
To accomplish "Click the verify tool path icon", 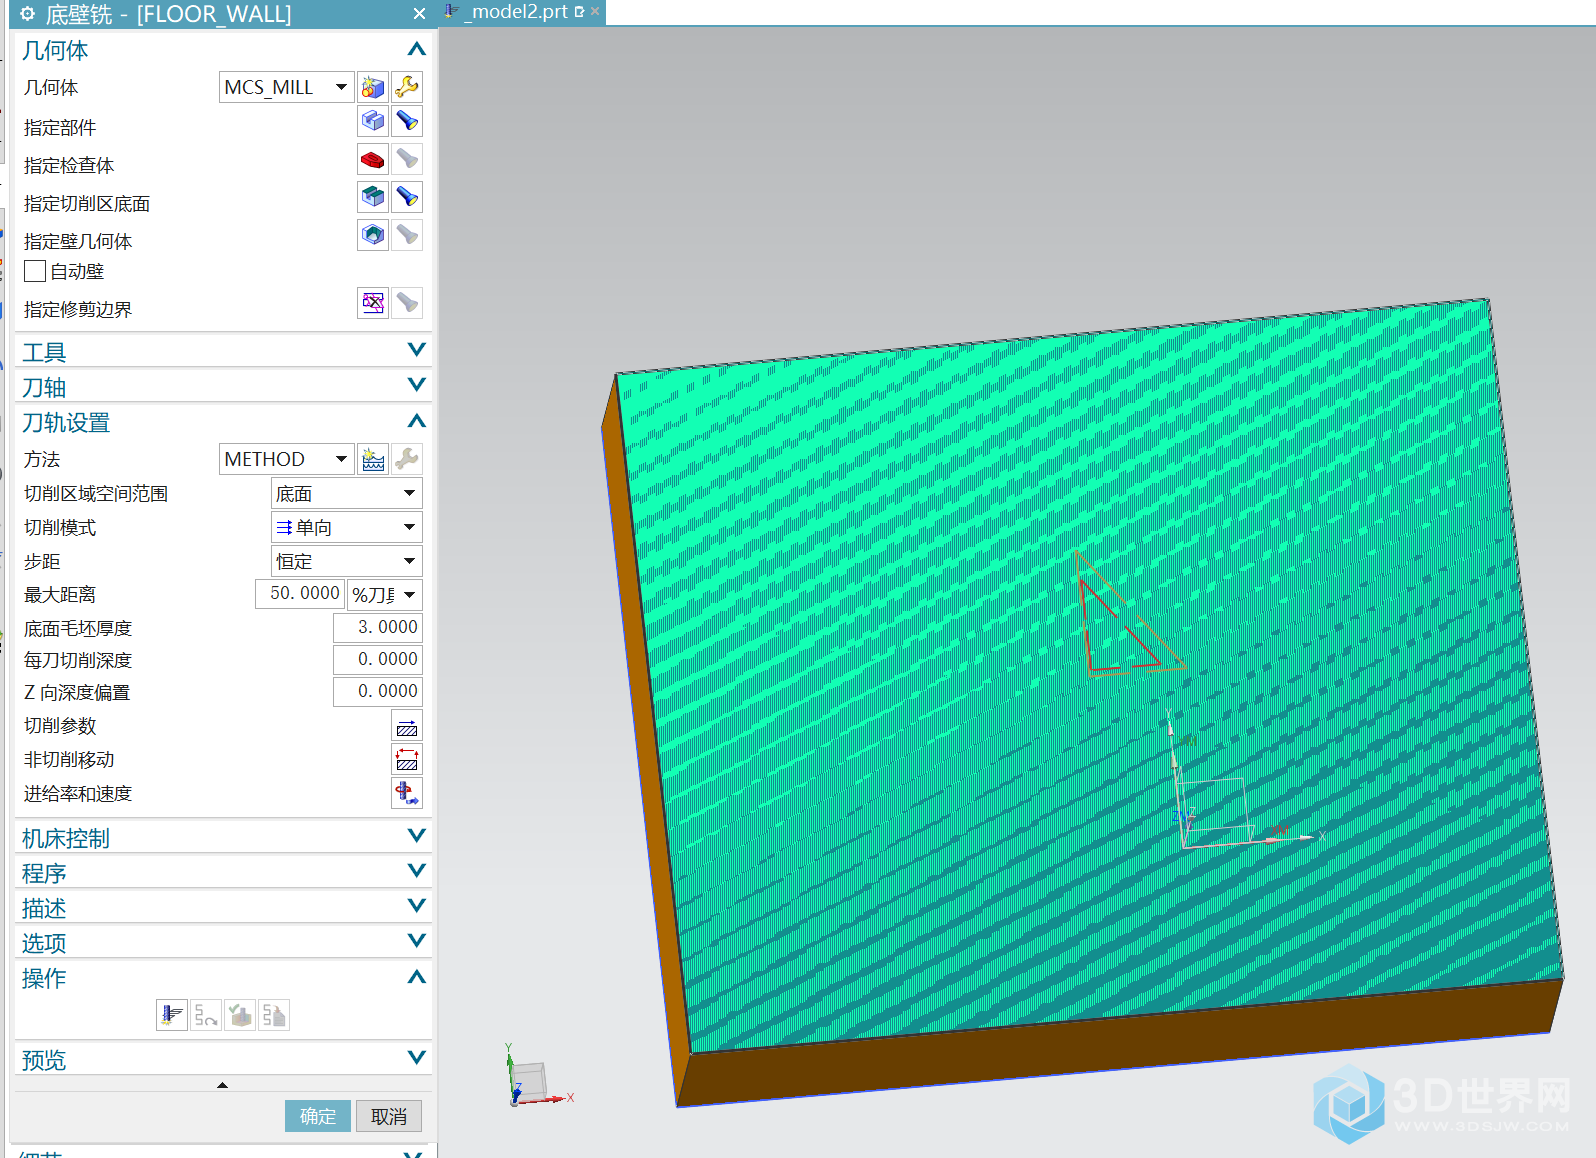I will click(x=240, y=1015).
